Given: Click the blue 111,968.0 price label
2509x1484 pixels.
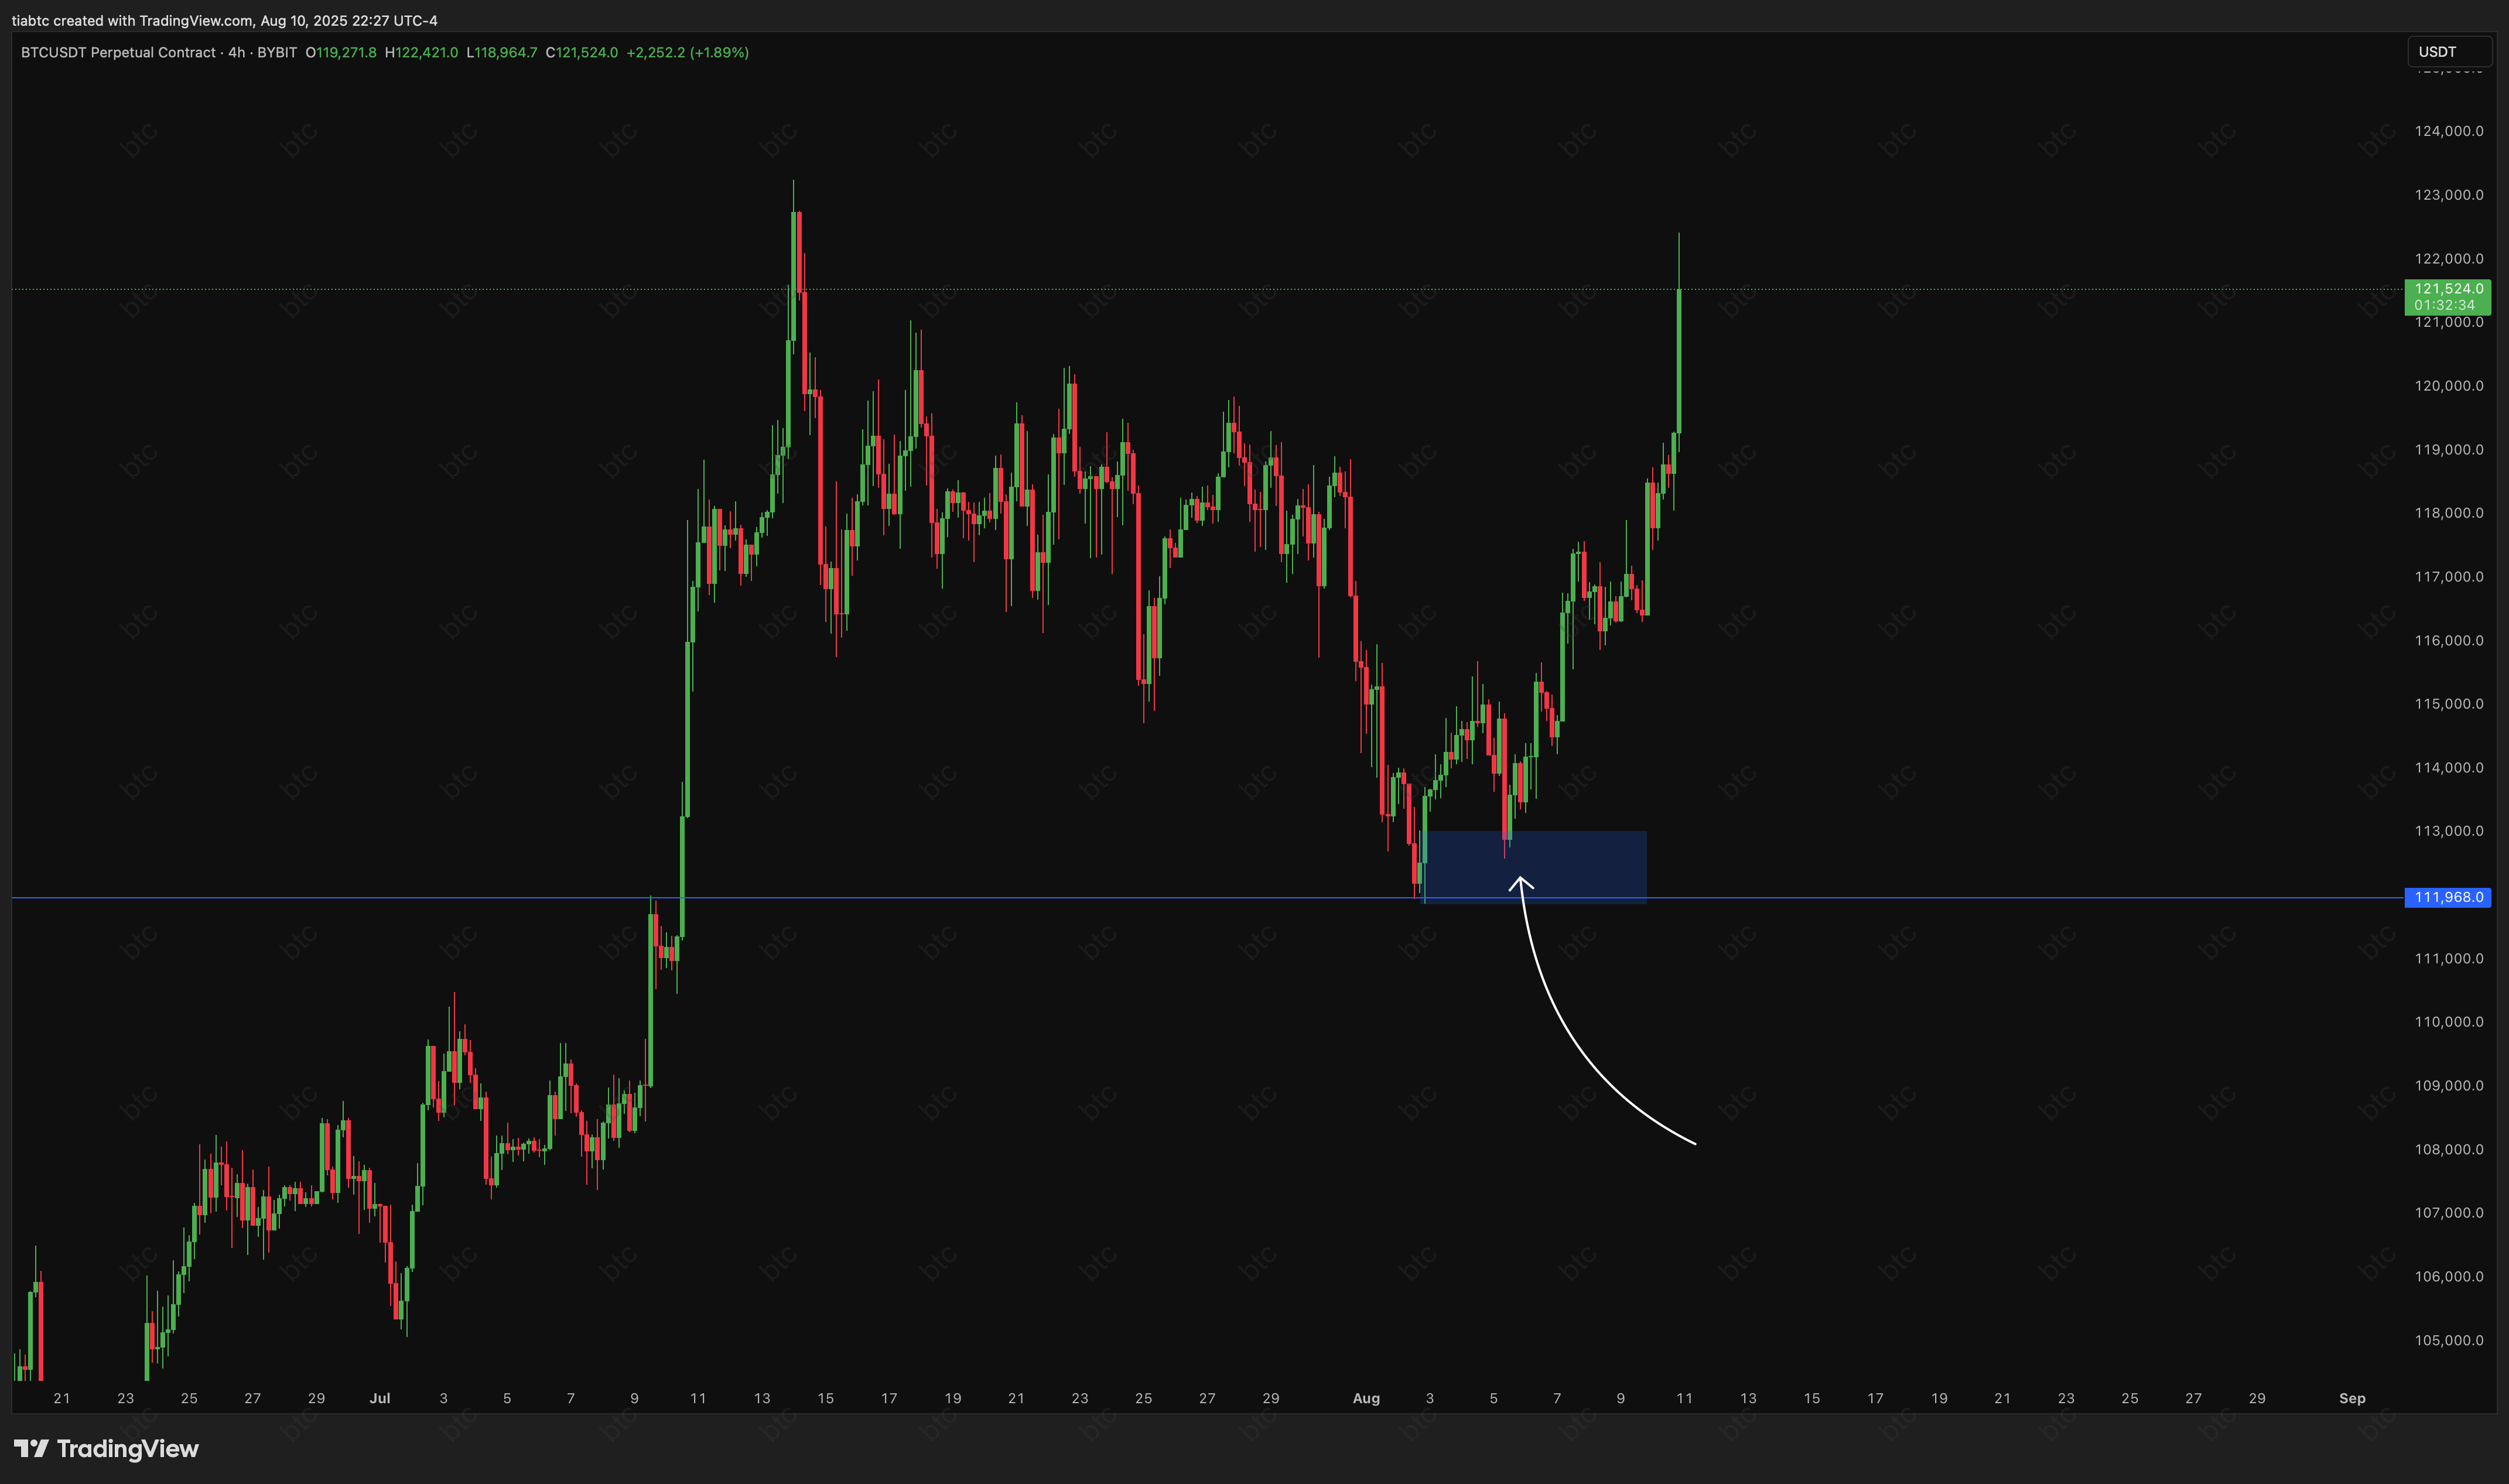Looking at the screenshot, I should coord(2447,897).
